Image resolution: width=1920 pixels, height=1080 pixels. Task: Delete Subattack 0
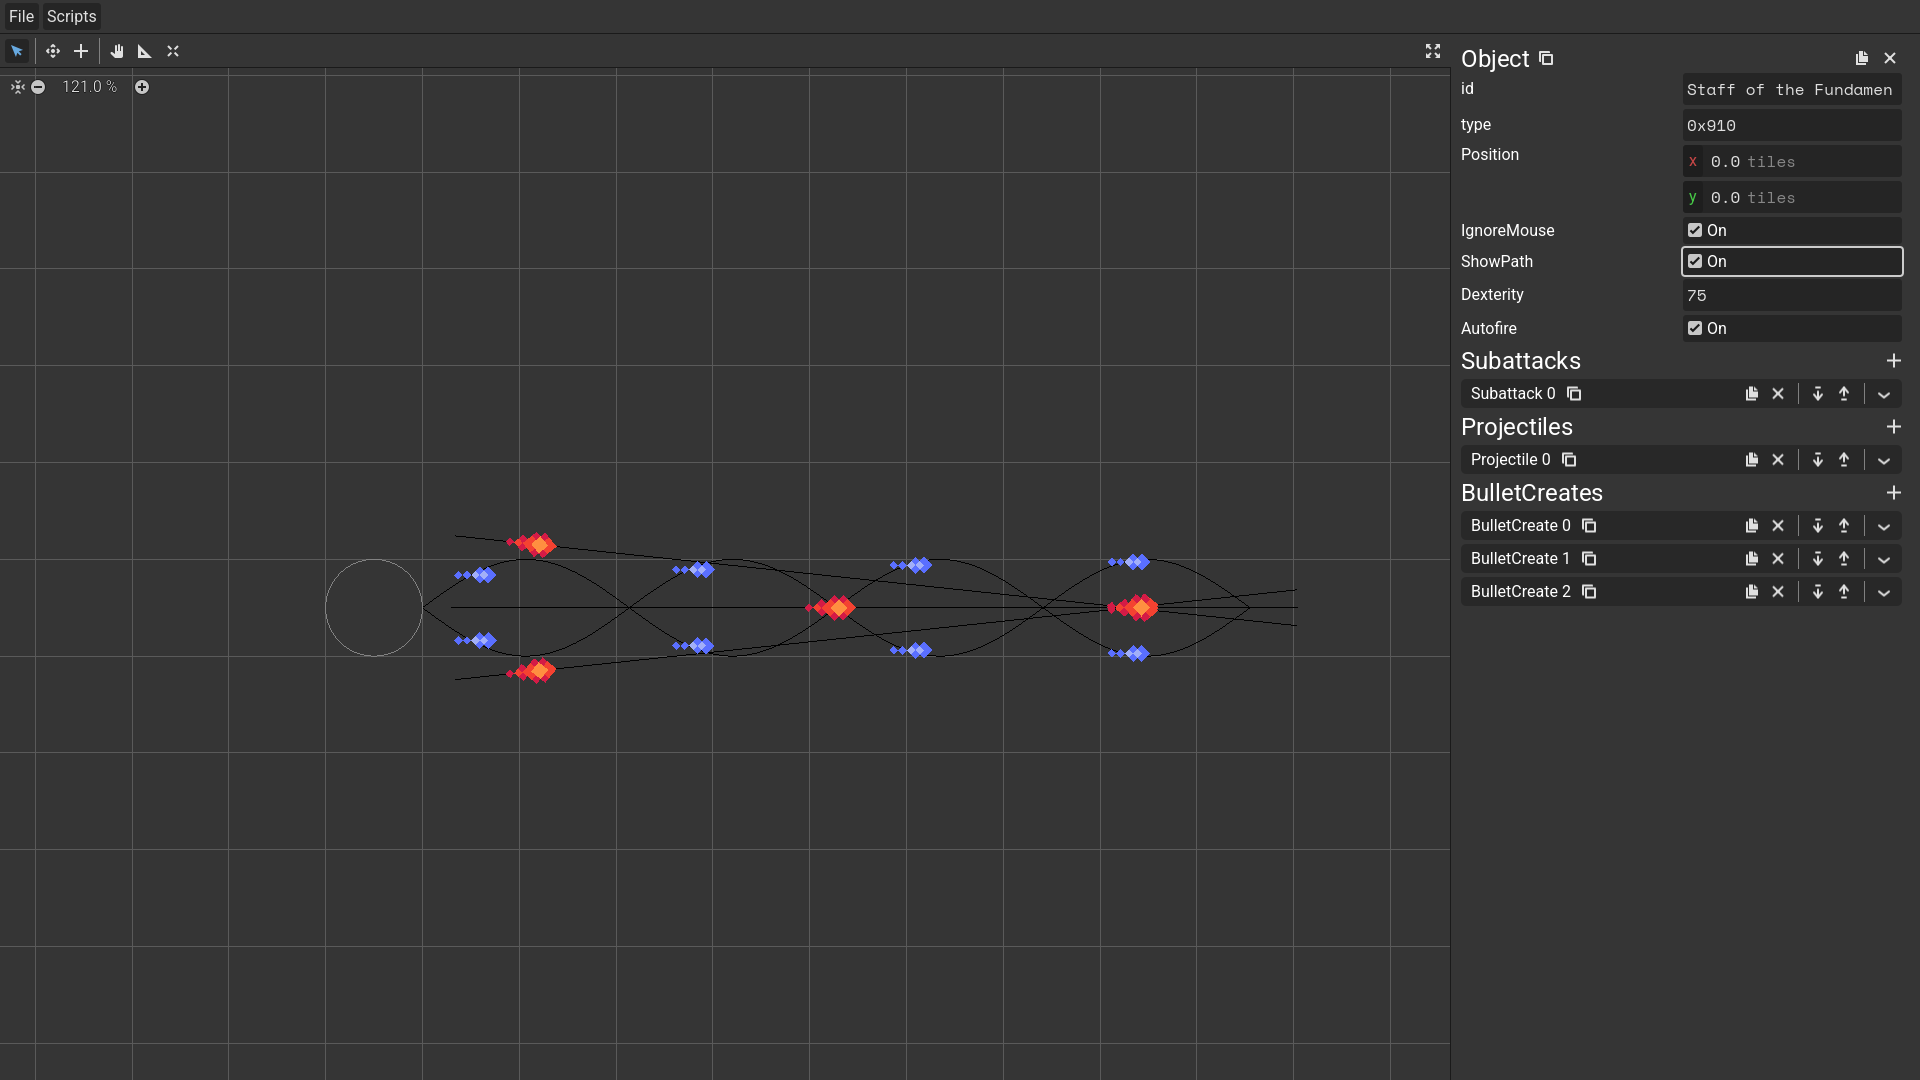pyautogui.click(x=1778, y=394)
